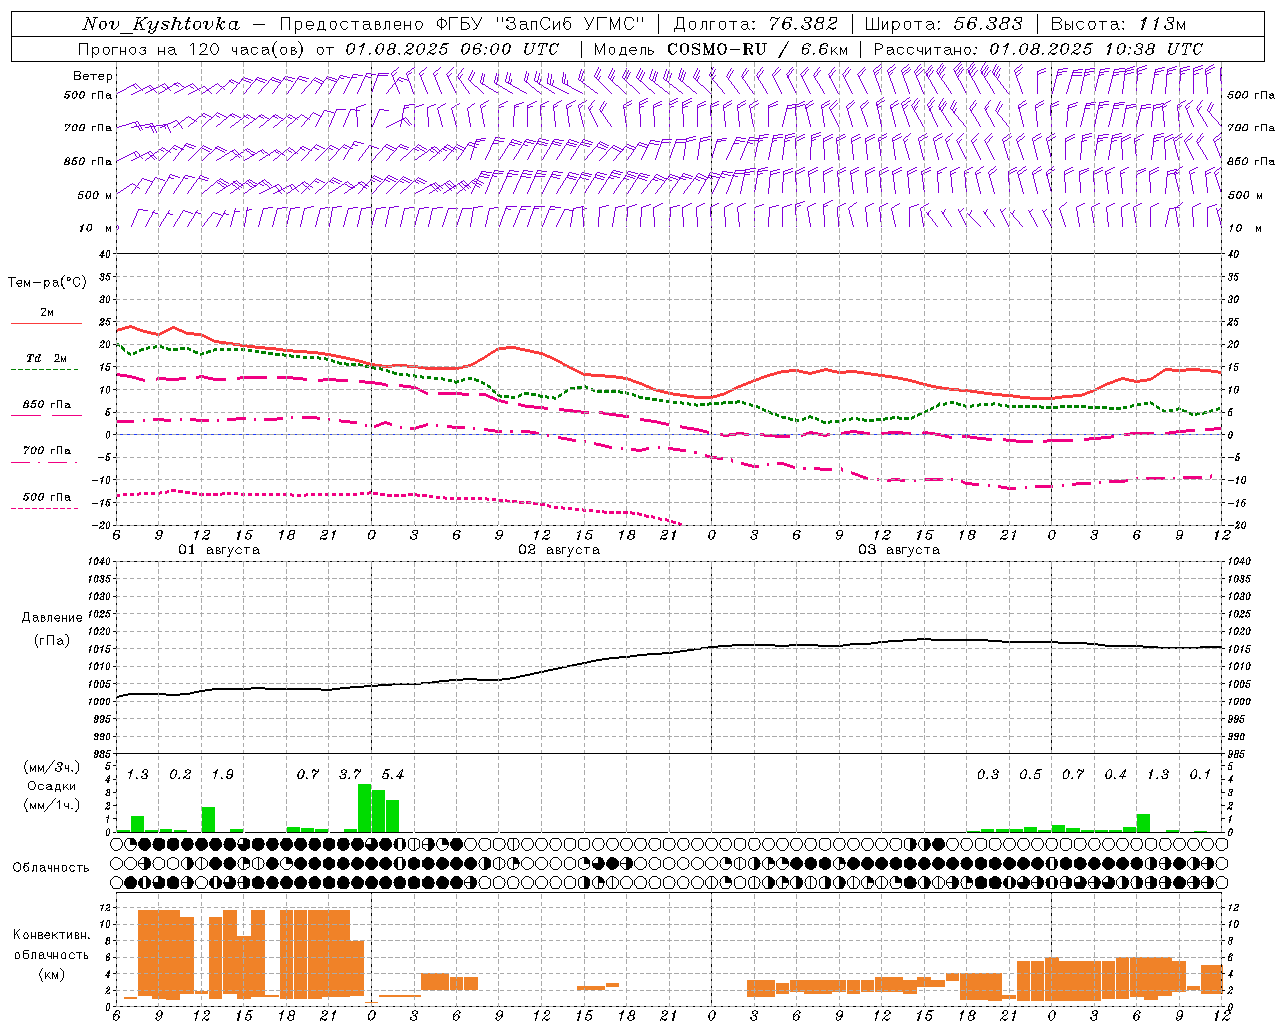Click the calculated time 01.08.2025 10:38 UTC
Screen dimensions: 1280x1024
point(1096,49)
